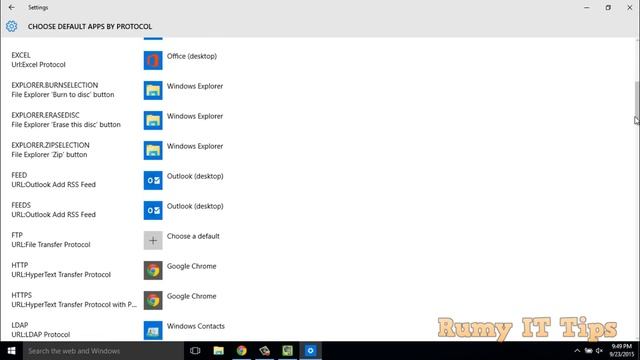Click Outlook icon in the FEEDS row
640x360 pixels.
pos(153,210)
